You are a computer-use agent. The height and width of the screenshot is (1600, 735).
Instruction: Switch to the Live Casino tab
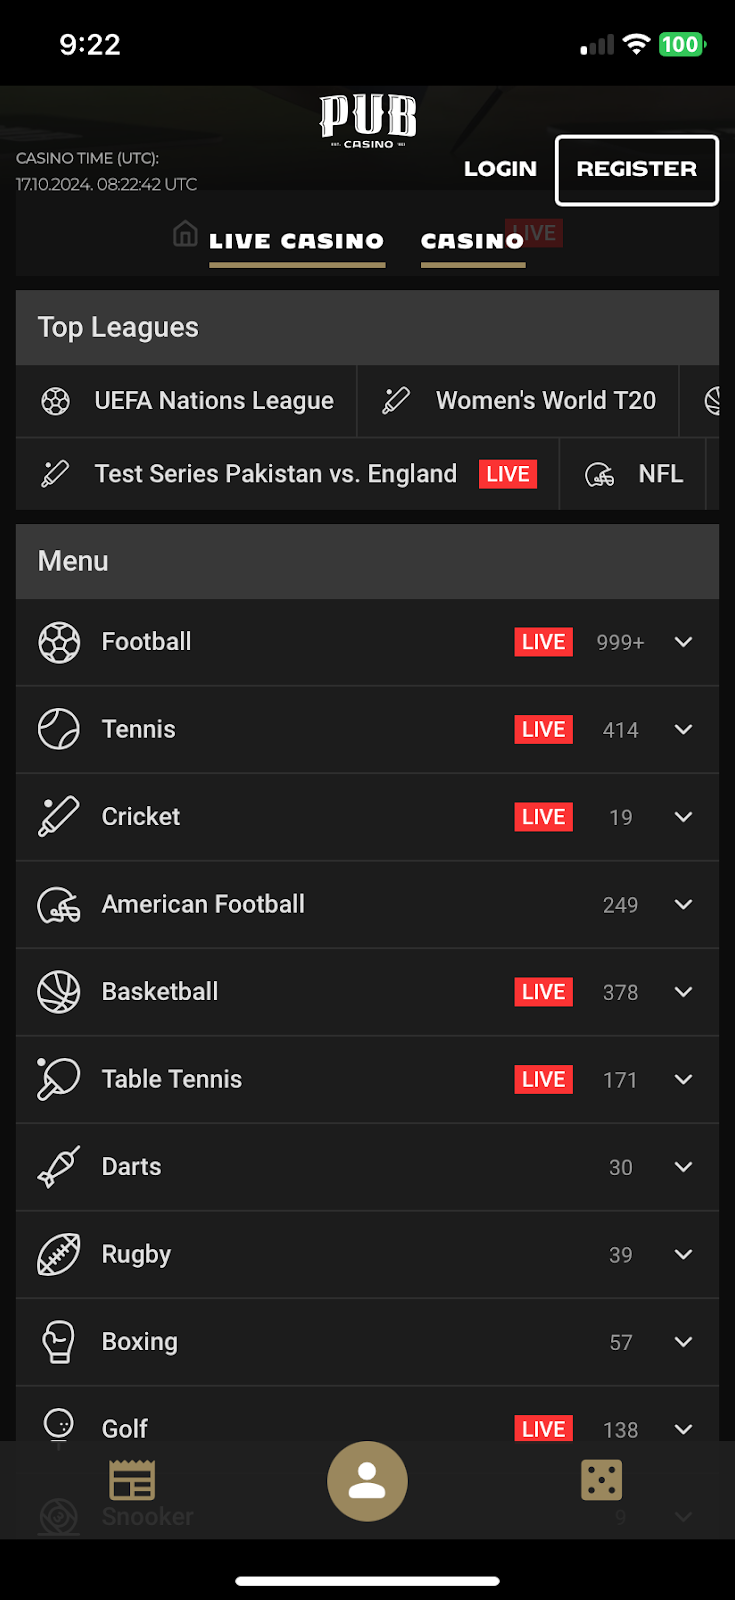point(296,241)
